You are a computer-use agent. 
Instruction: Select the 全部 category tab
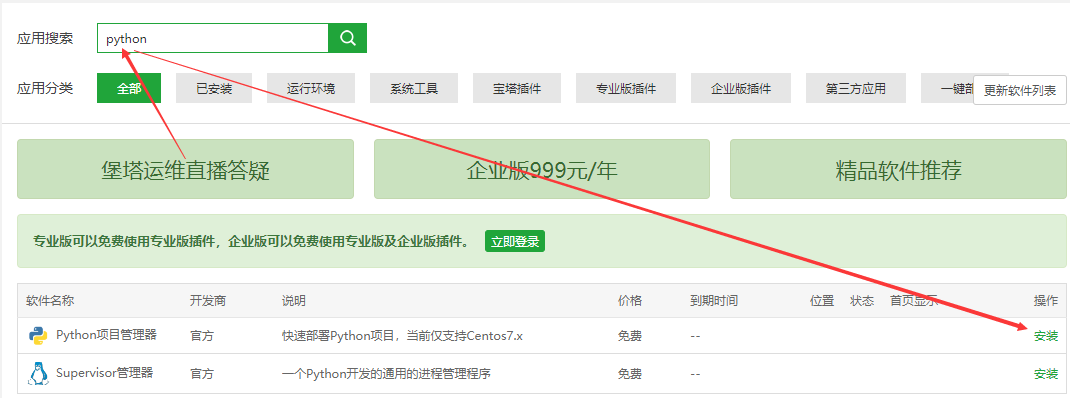[x=129, y=89]
